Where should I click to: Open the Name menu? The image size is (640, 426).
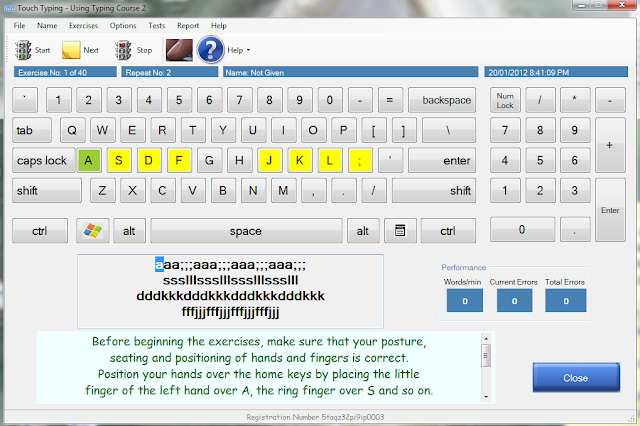point(47,26)
